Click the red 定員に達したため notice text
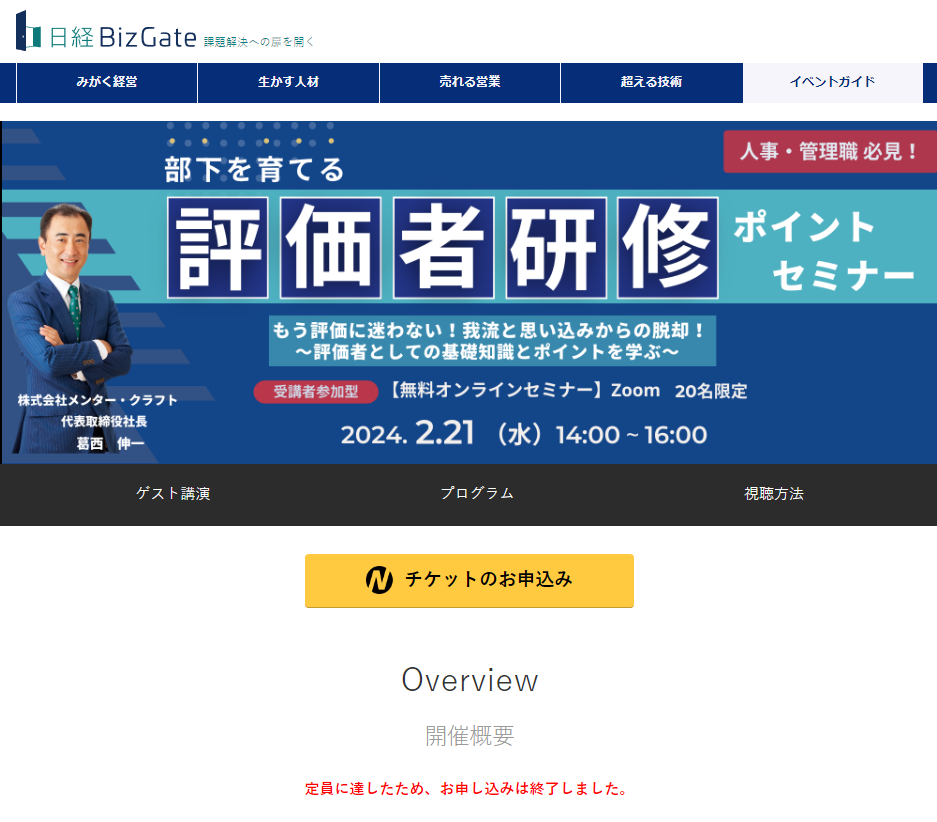Image resolution: width=937 pixels, height=822 pixels. (466, 789)
